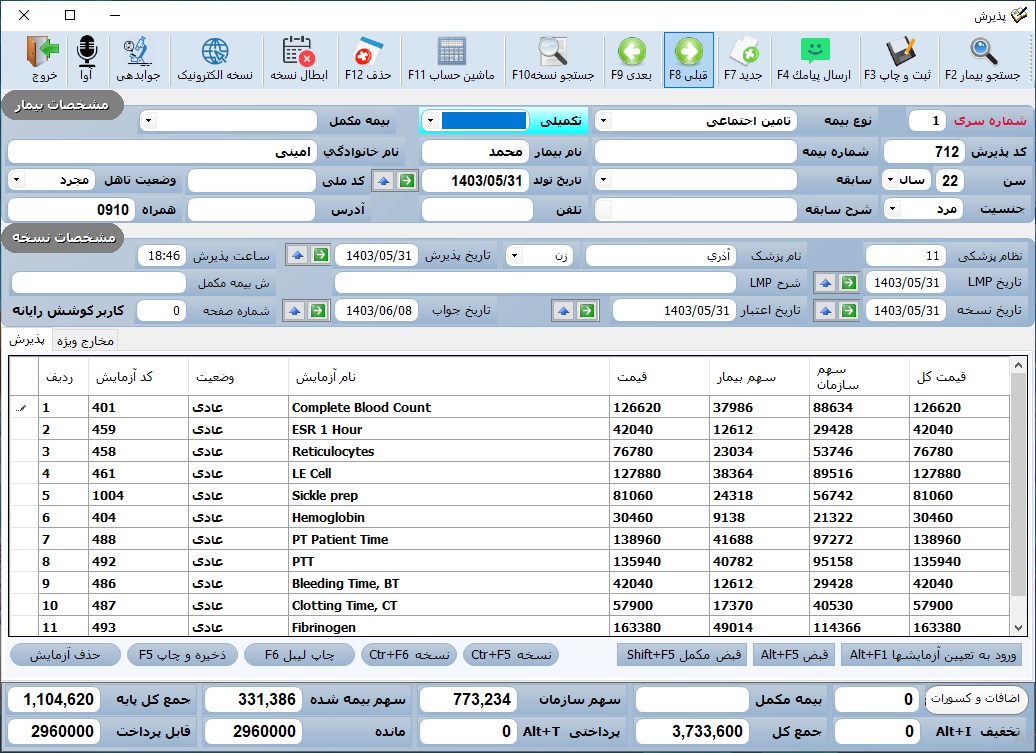
Task: Open the جنسیت gender dropdown
Action: (x=893, y=210)
